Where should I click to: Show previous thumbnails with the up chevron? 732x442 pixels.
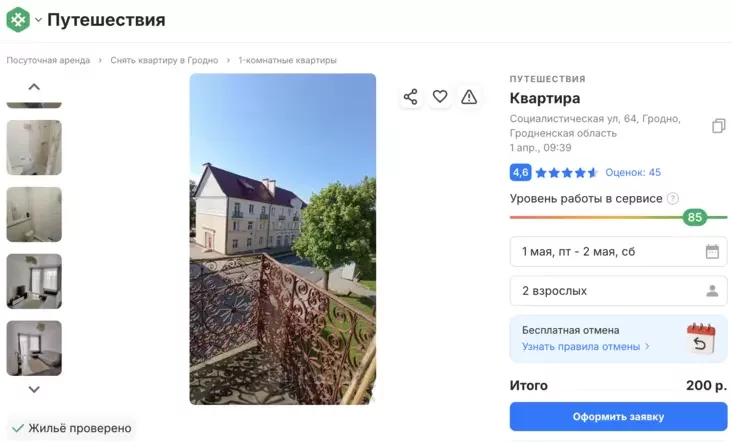[x=34, y=87]
